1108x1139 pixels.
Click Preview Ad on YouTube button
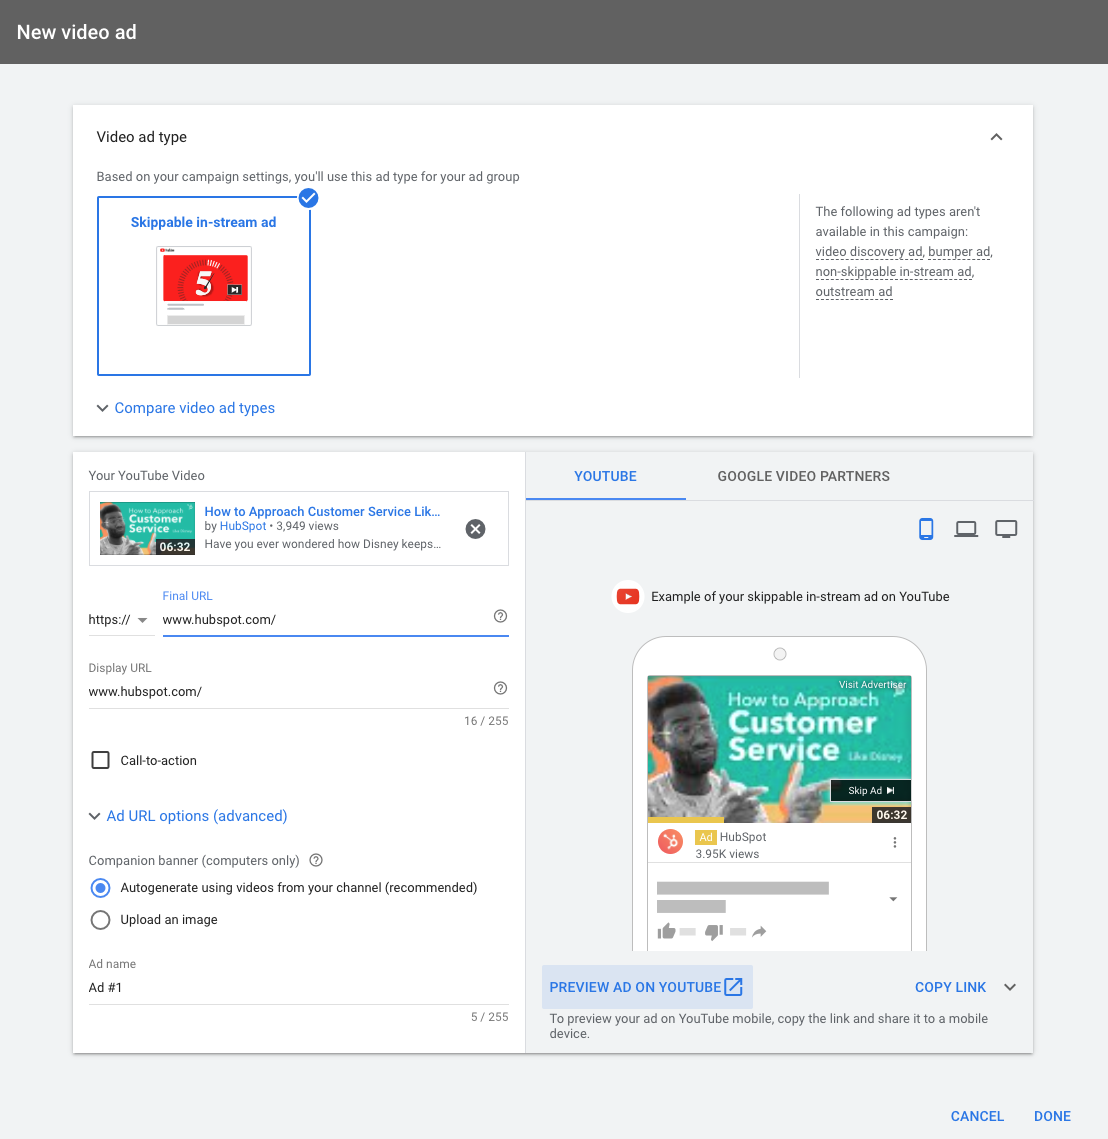click(x=646, y=987)
